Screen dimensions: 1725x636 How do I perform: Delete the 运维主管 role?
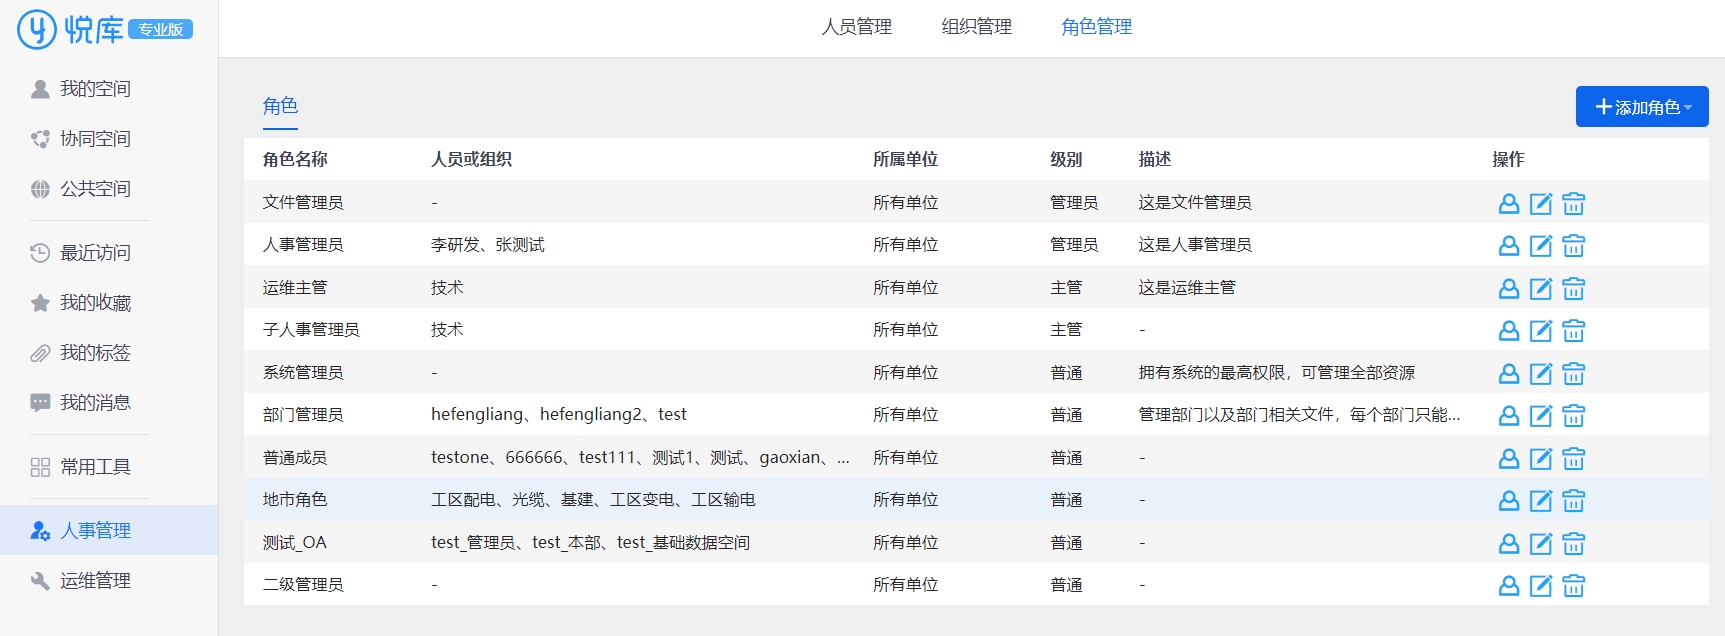[1573, 289]
